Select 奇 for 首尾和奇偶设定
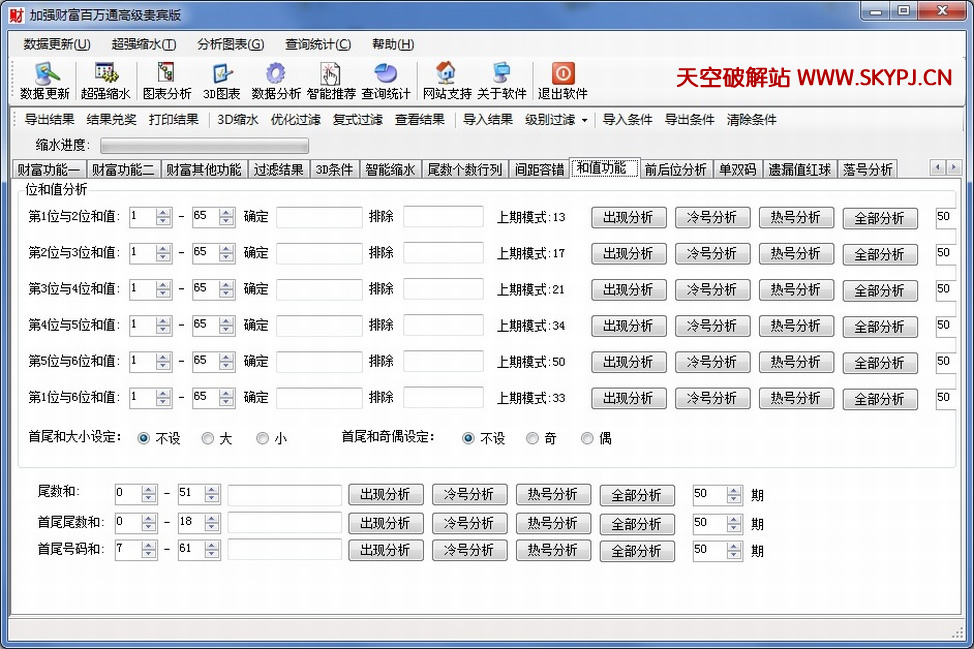This screenshot has height=649, width=974. pyautogui.click(x=533, y=438)
